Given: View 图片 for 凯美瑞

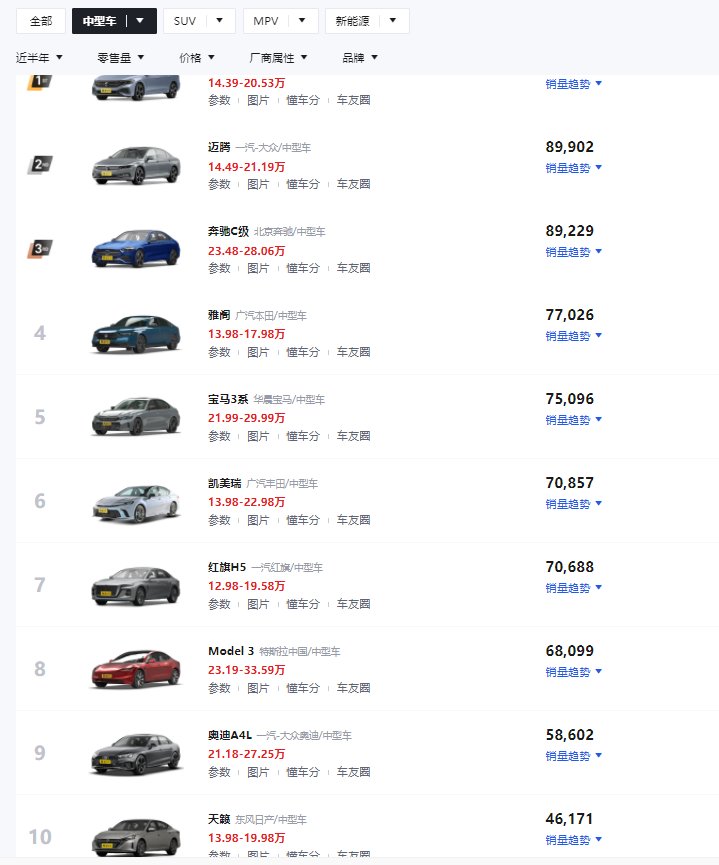Looking at the screenshot, I should point(258,520).
